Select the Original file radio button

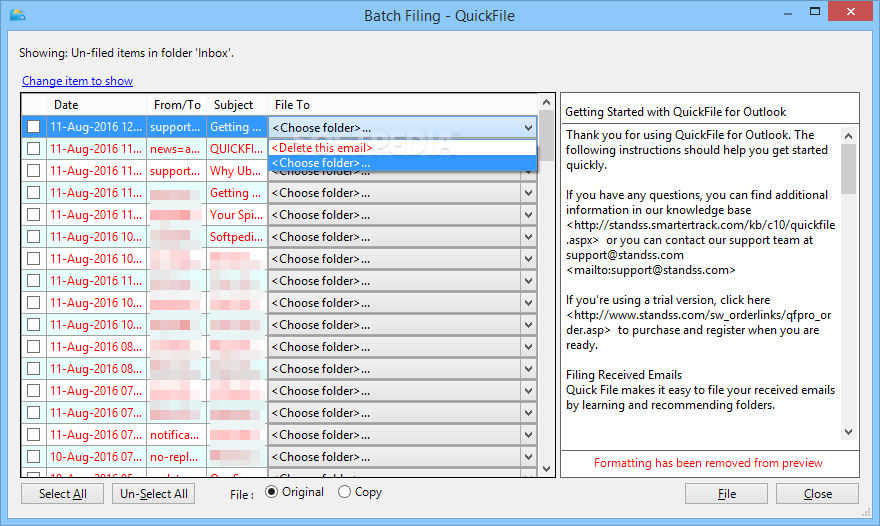272,492
